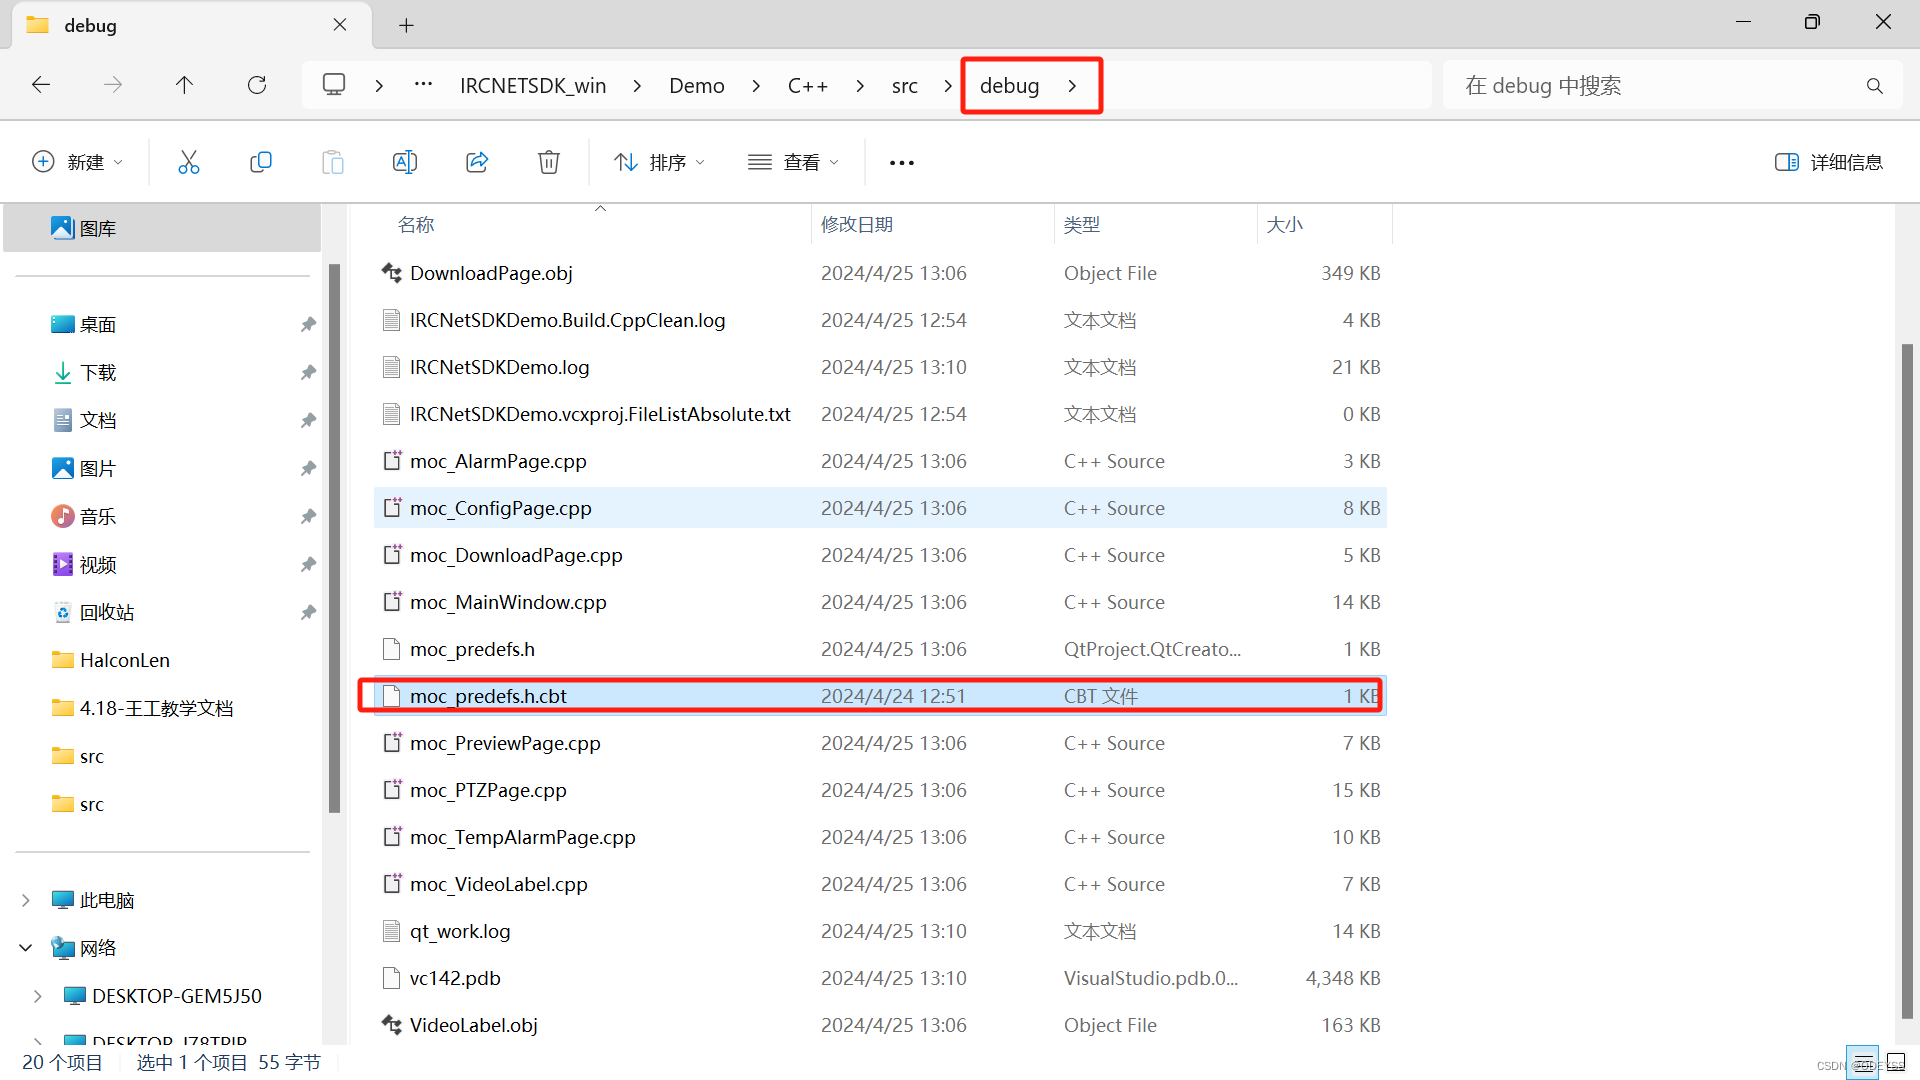The width and height of the screenshot is (1920, 1080).
Task: Sort by Name column header
Action: tap(600, 225)
